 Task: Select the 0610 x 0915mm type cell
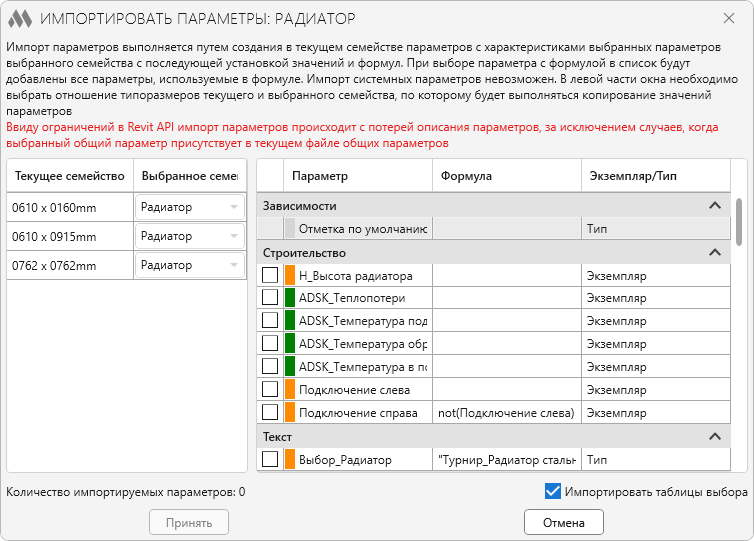[70, 236]
